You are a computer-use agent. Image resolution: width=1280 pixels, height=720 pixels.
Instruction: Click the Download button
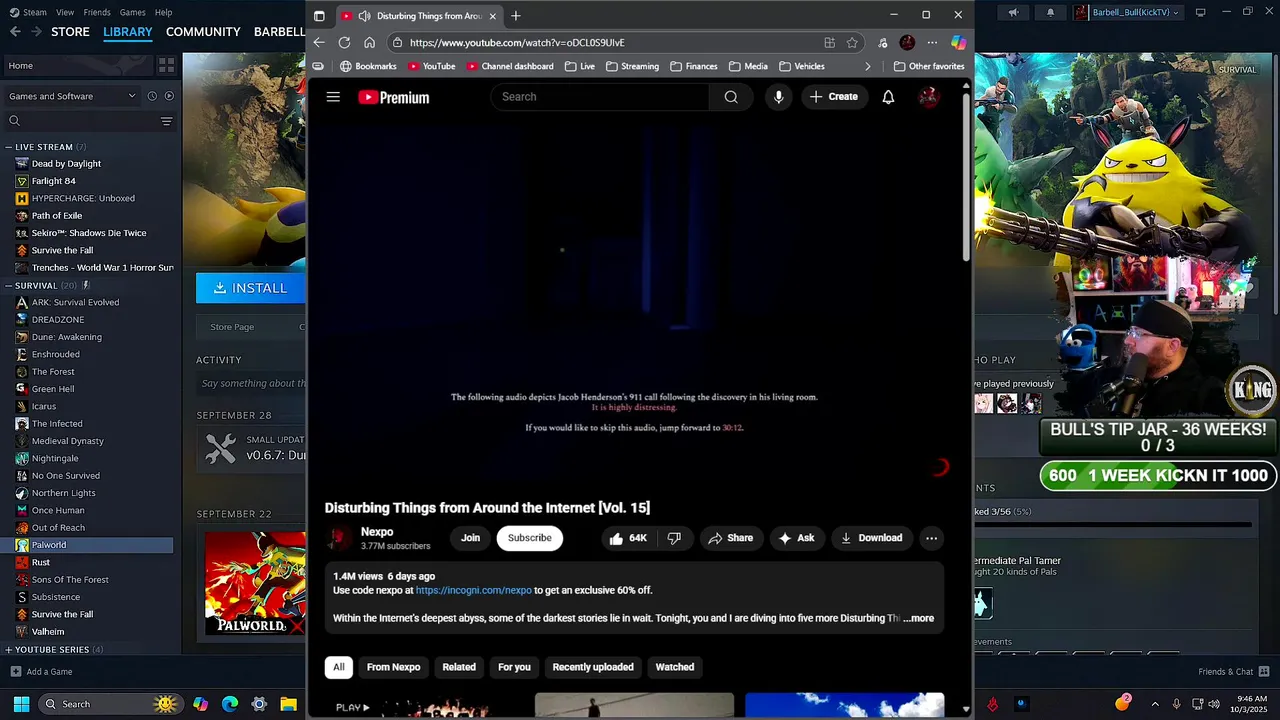pos(871,538)
